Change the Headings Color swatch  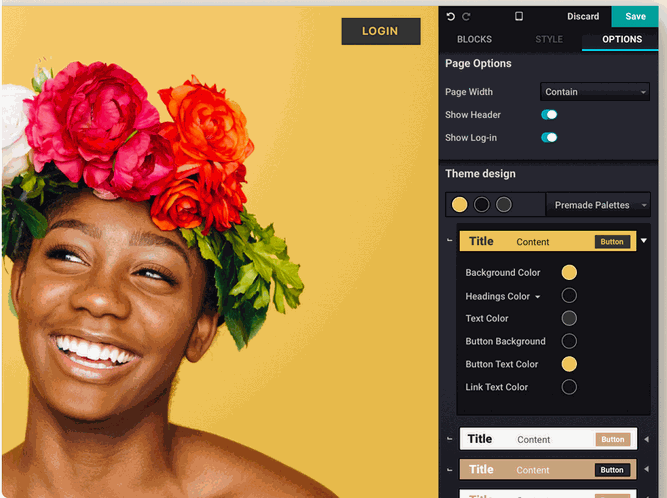pos(569,295)
